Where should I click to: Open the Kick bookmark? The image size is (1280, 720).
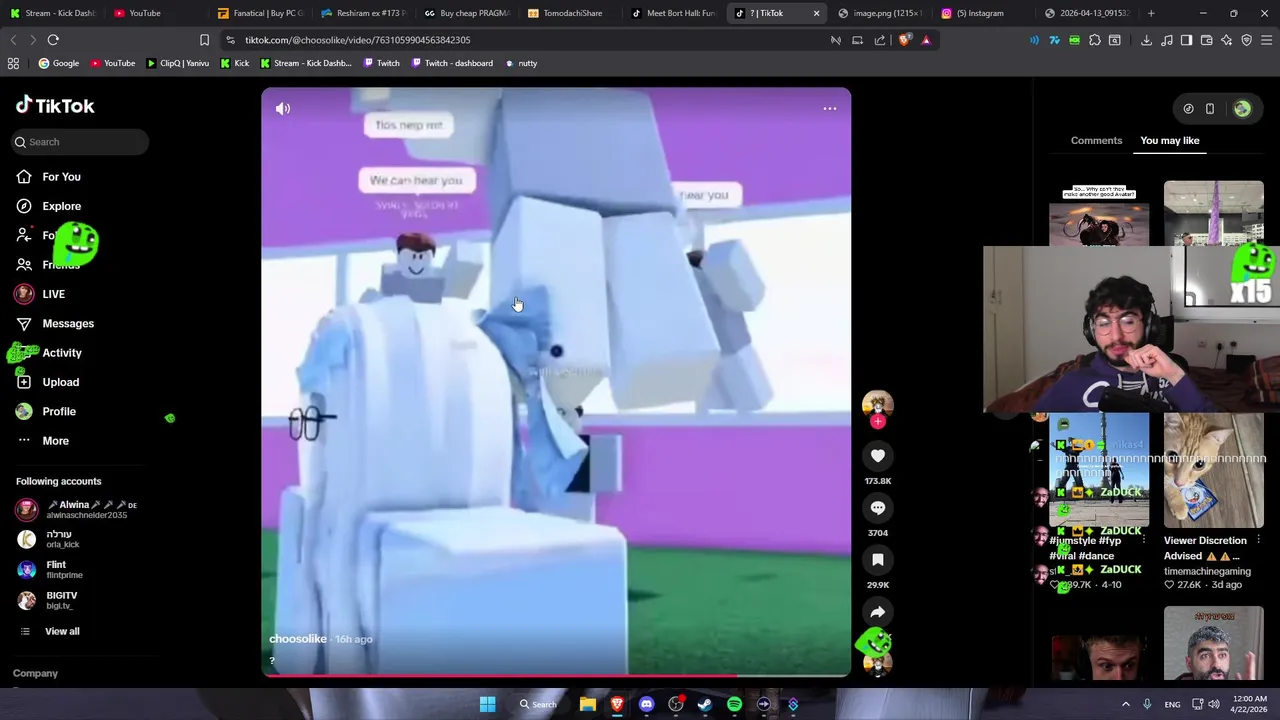234,63
